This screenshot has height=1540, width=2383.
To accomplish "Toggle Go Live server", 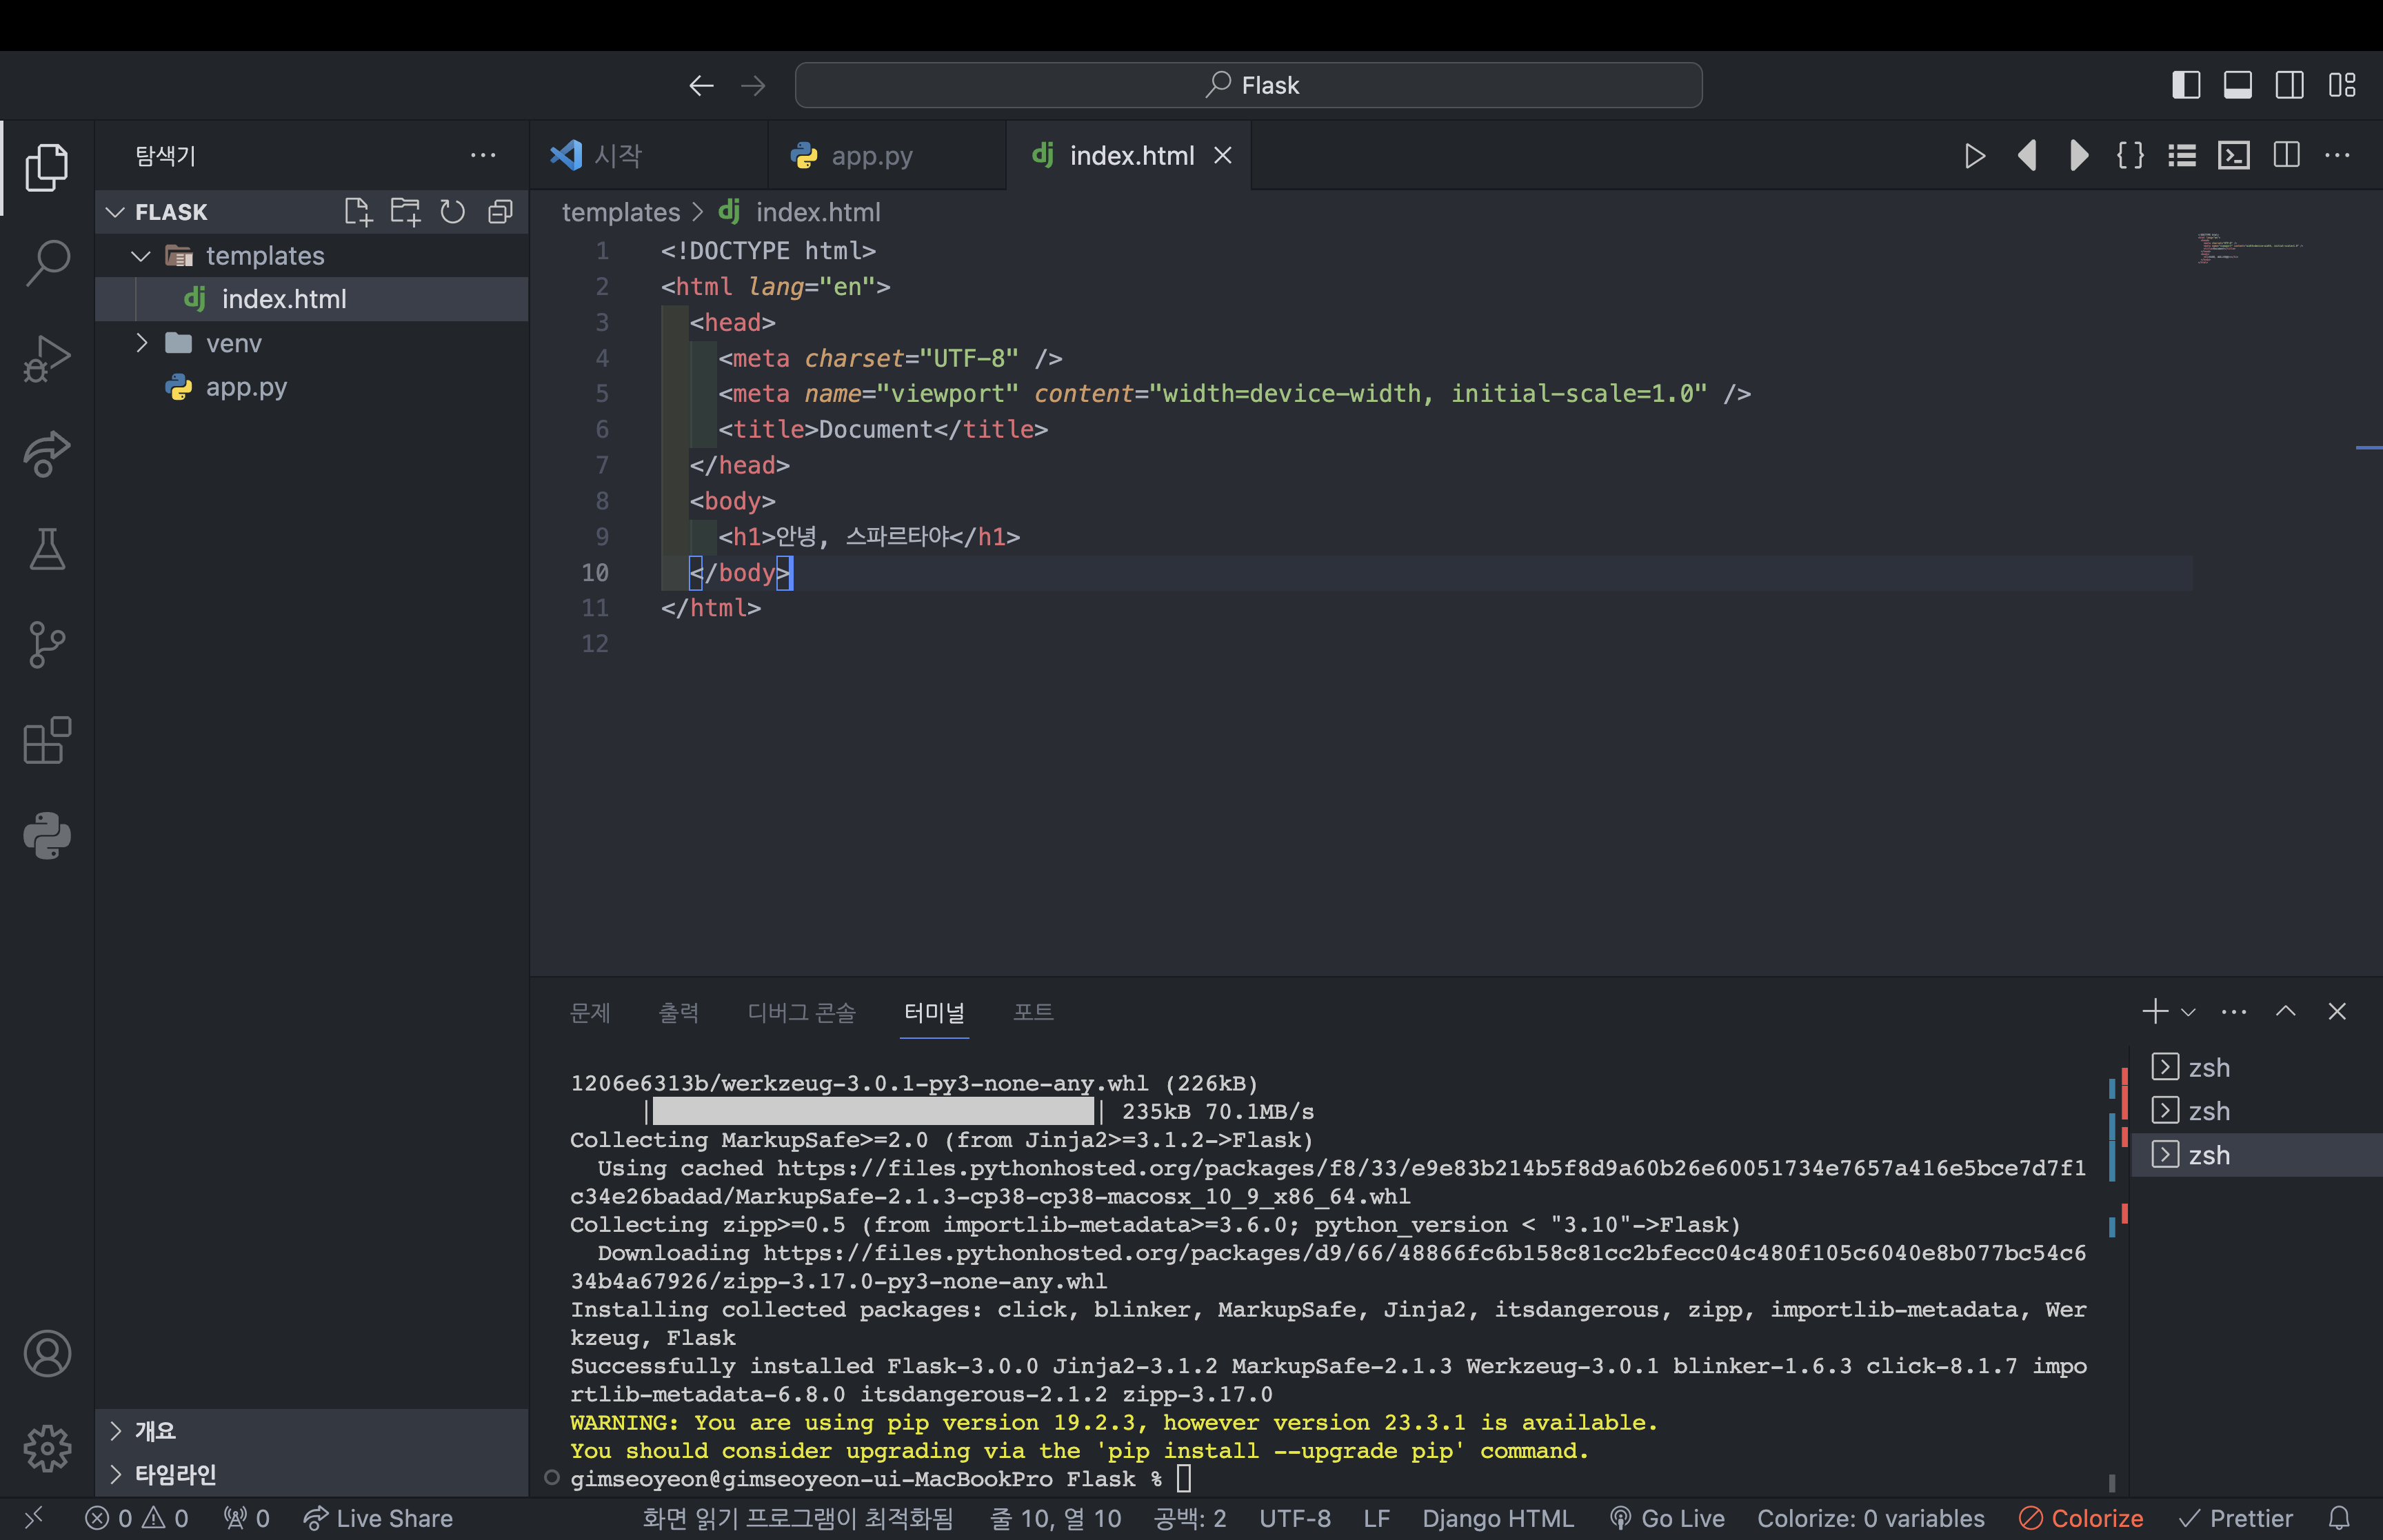I will (1667, 1518).
